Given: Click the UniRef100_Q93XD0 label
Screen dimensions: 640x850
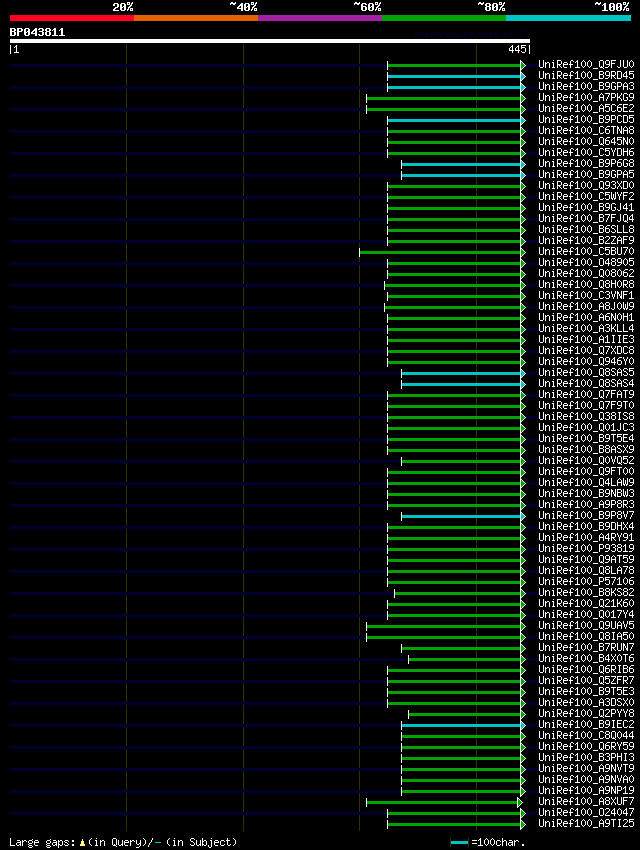Looking at the screenshot, I should [586, 185].
